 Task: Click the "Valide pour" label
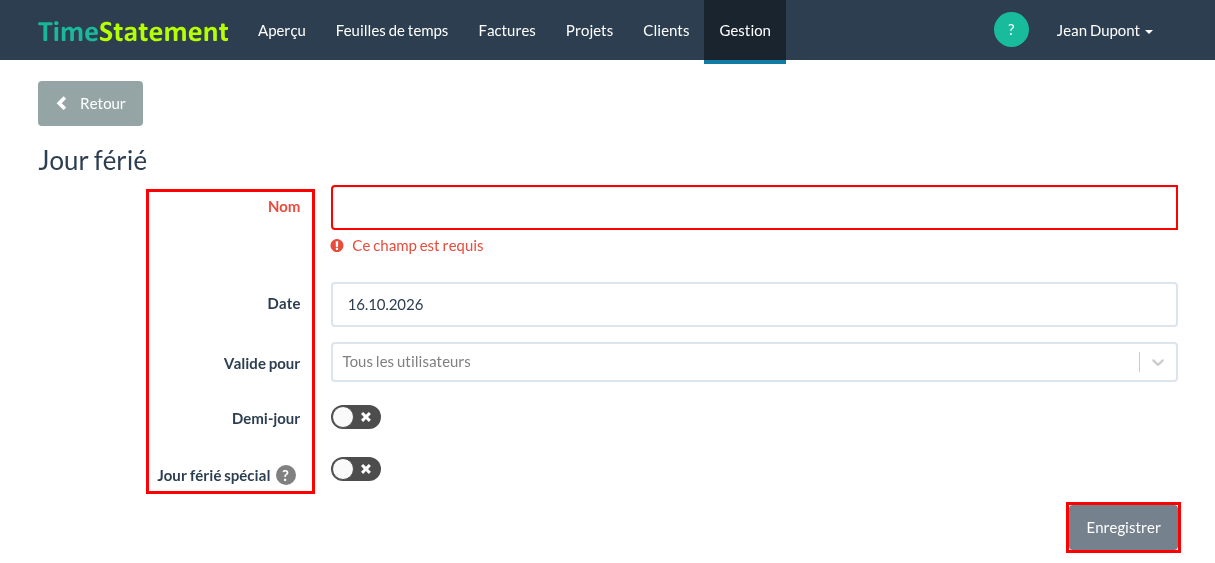pyautogui.click(x=262, y=364)
